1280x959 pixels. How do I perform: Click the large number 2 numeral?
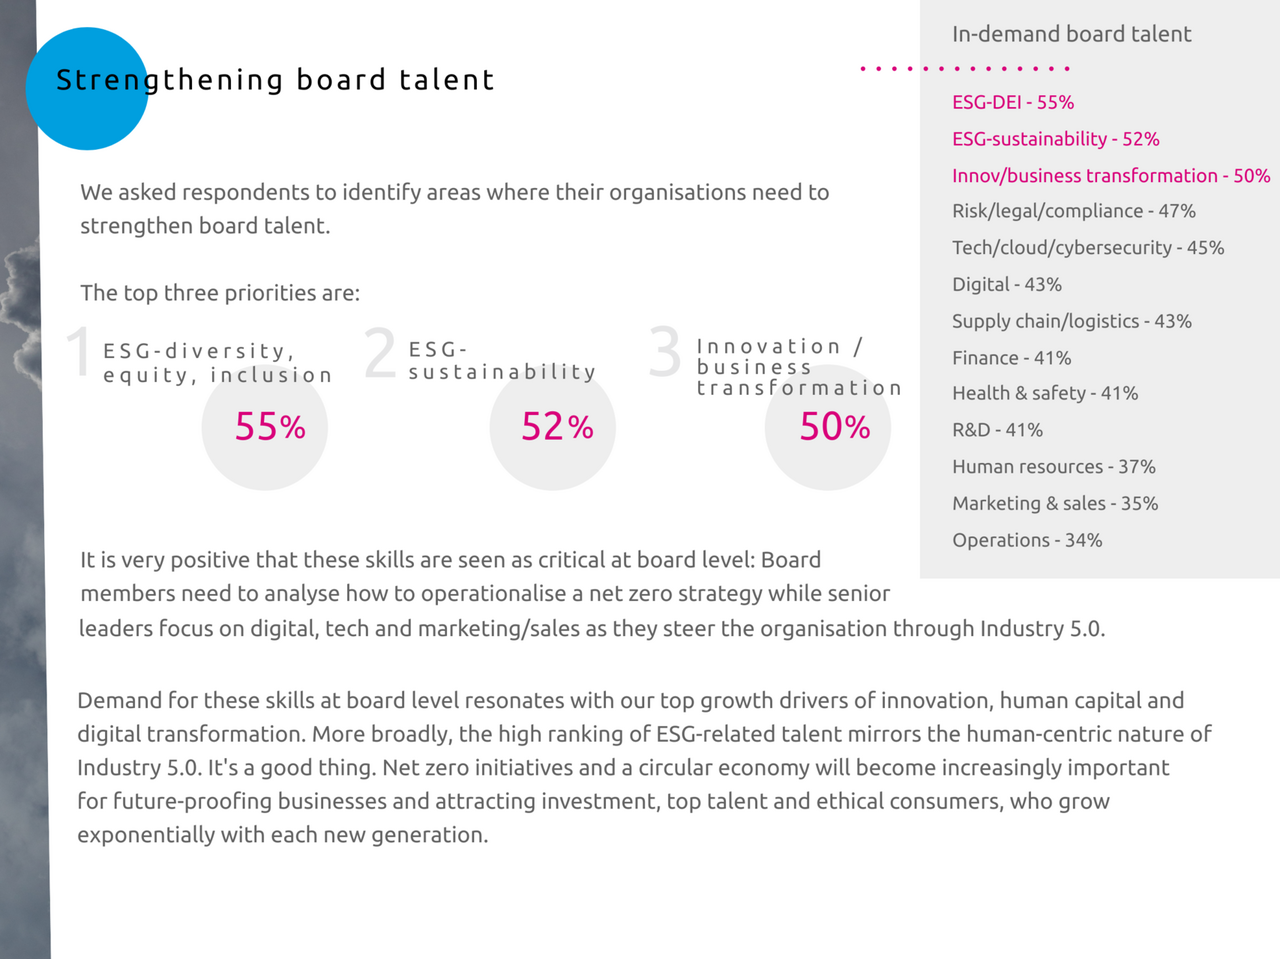pyautogui.click(x=380, y=353)
